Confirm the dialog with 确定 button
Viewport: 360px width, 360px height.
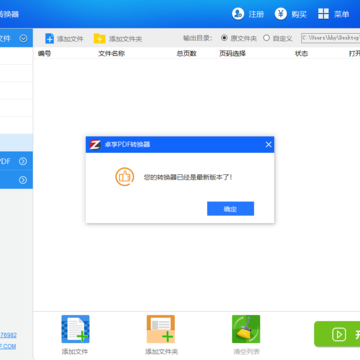click(230, 209)
